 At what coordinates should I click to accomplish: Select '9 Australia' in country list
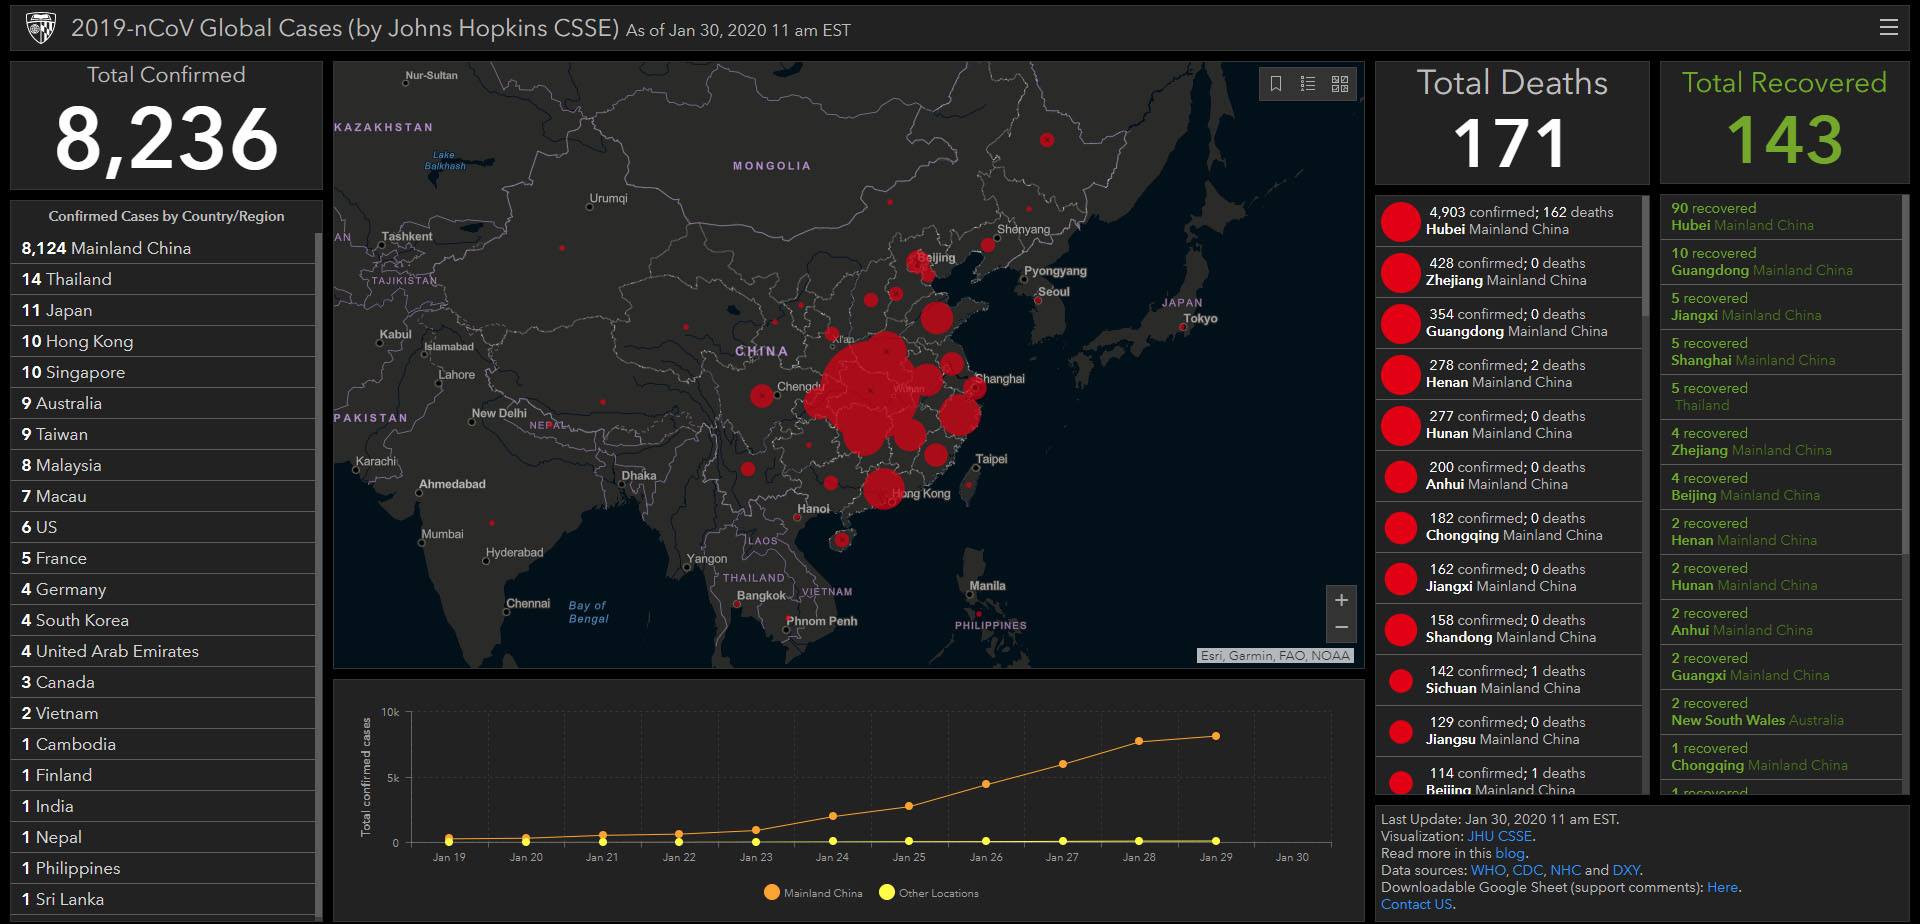point(163,403)
